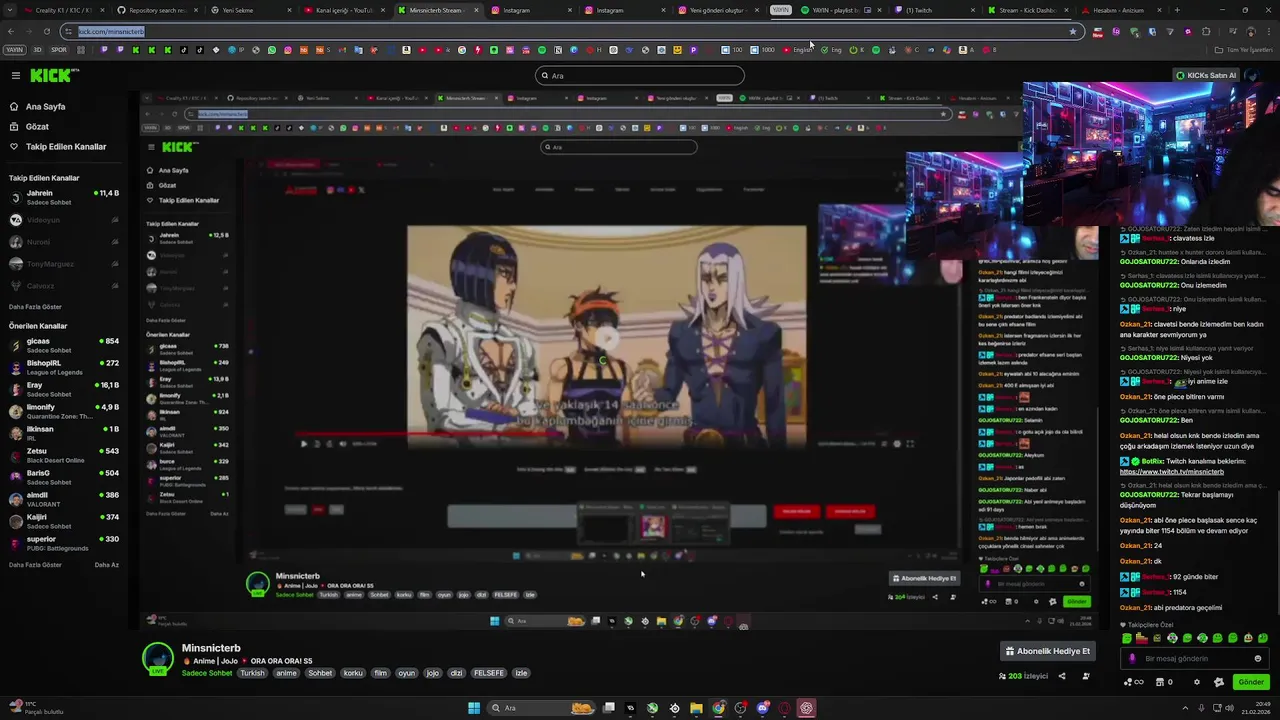Click the chat message input field

[x=1194, y=658]
